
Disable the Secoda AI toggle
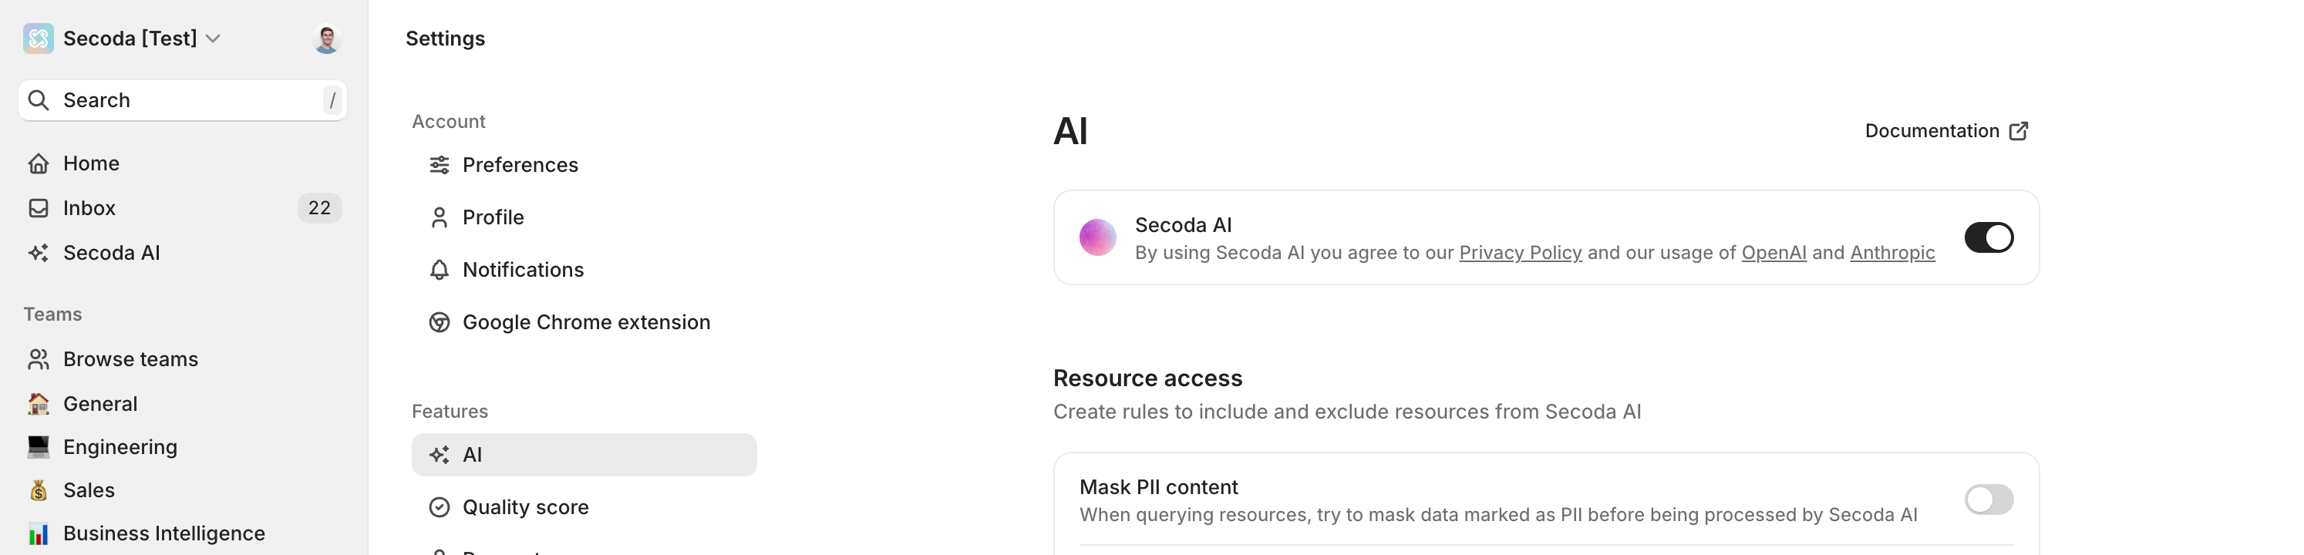[1988, 238]
